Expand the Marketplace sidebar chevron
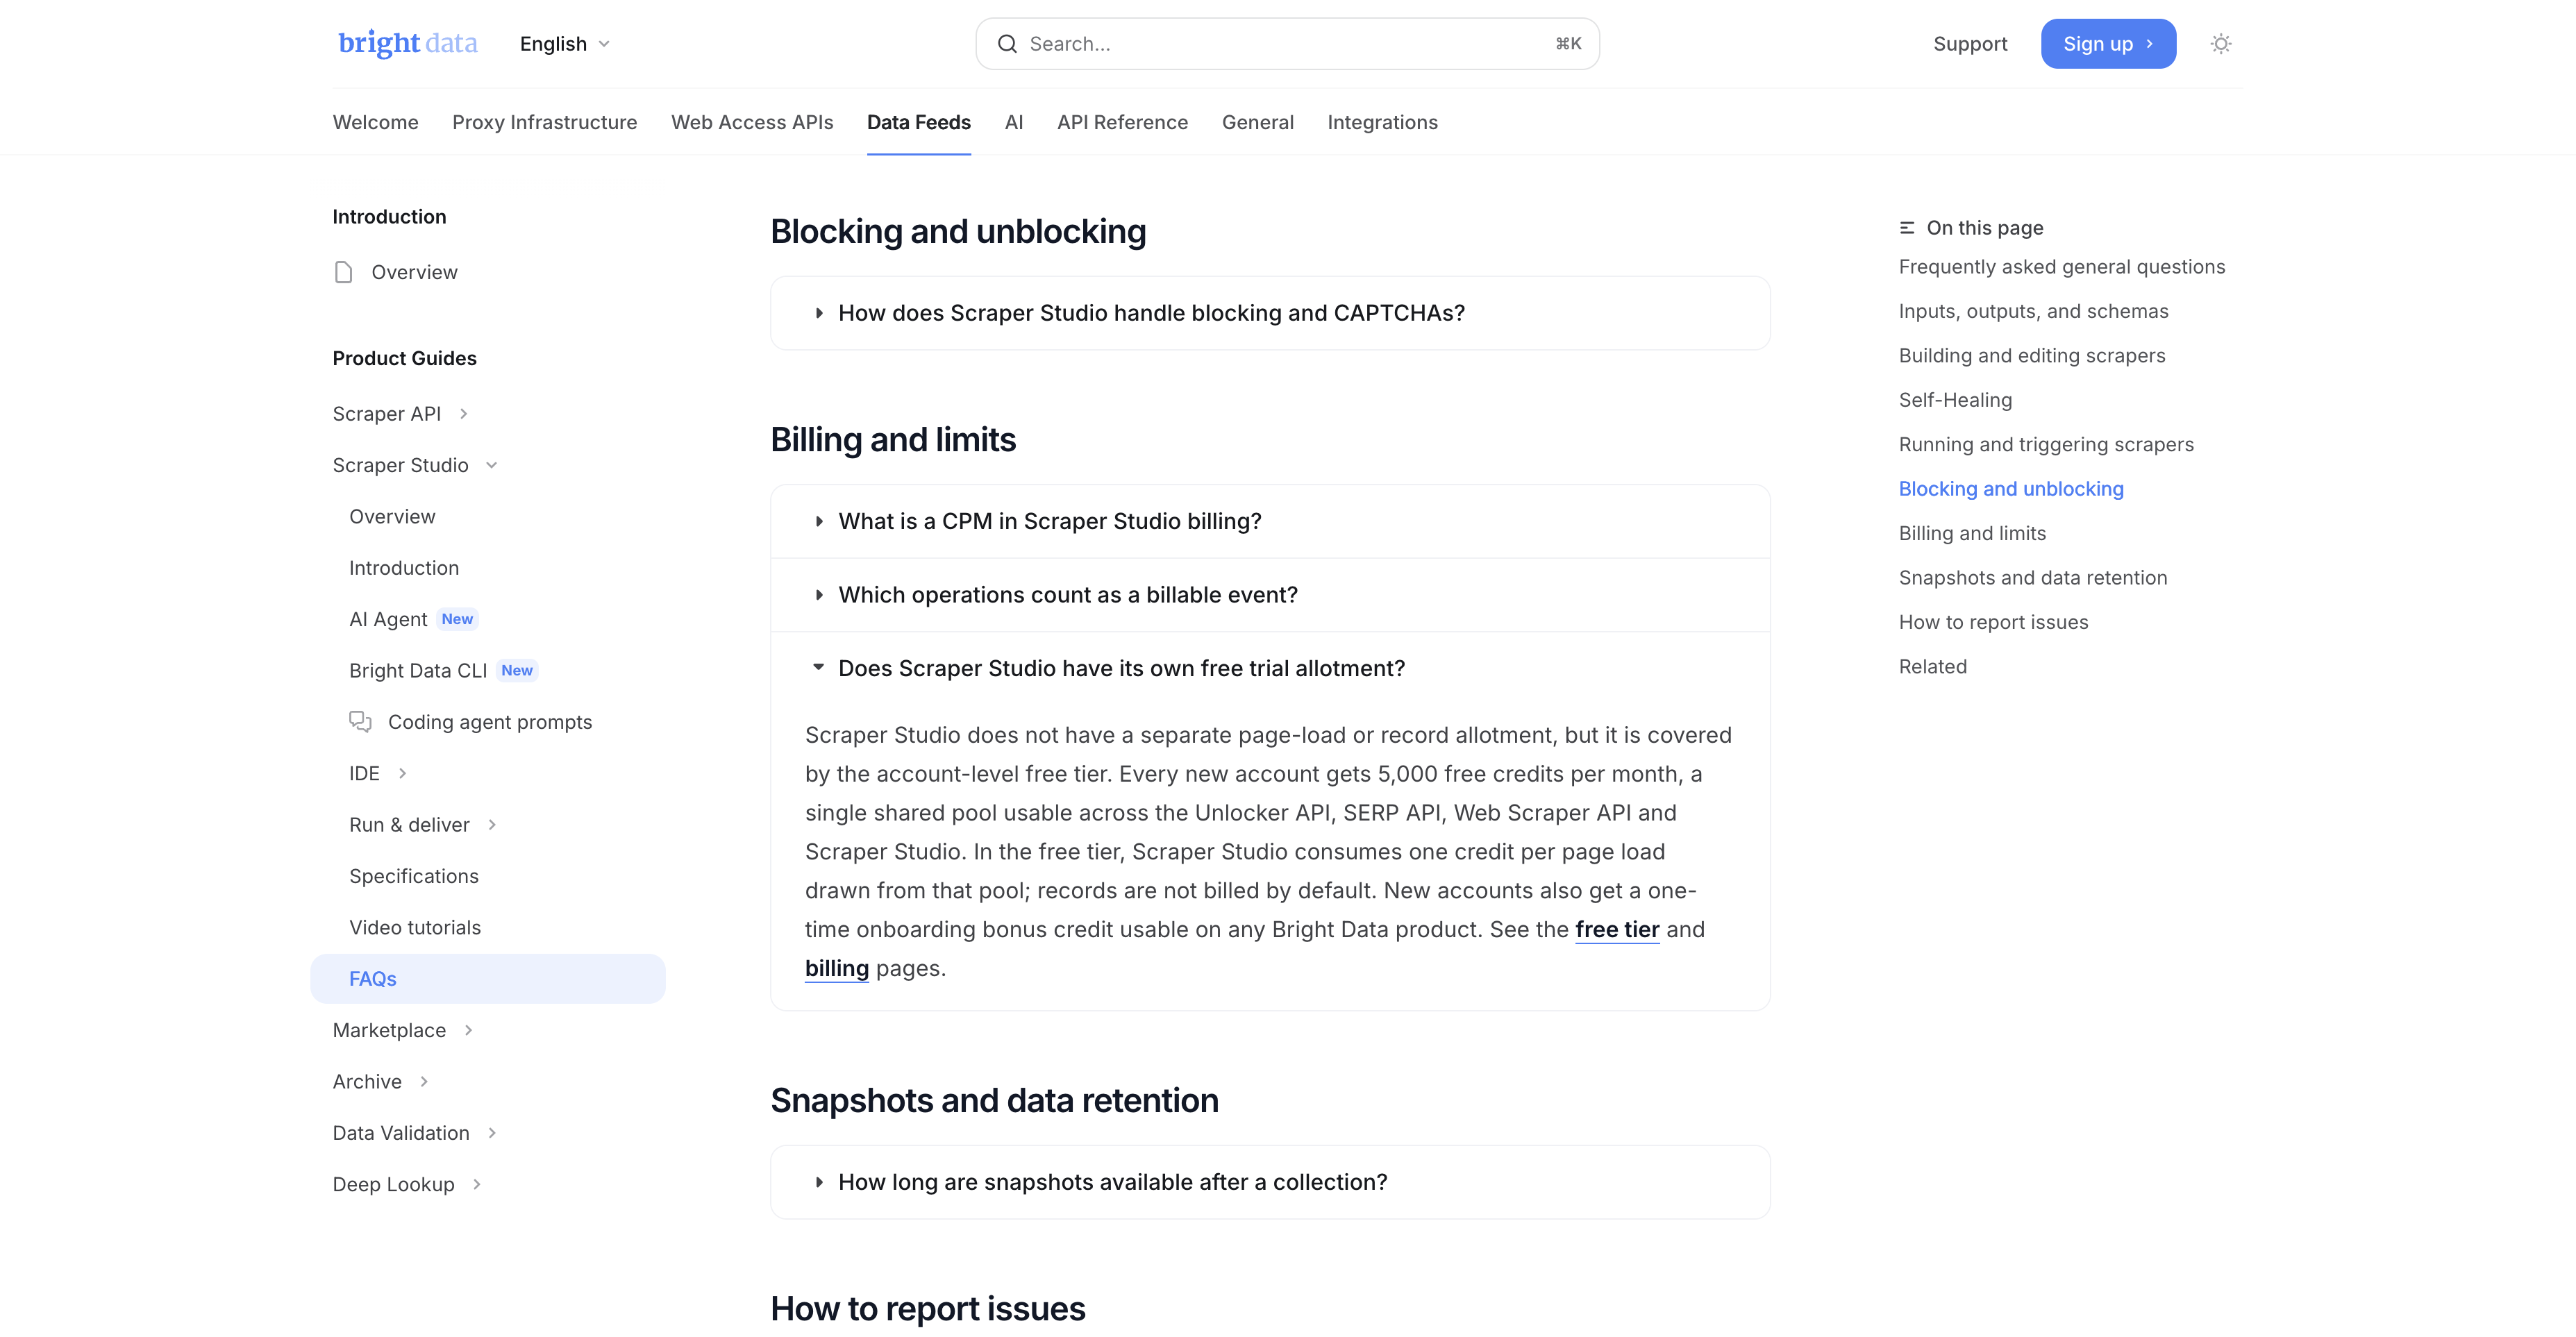Image resolution: width=2576 pixels, height=1337 pixels. [x=468, y=1030]
